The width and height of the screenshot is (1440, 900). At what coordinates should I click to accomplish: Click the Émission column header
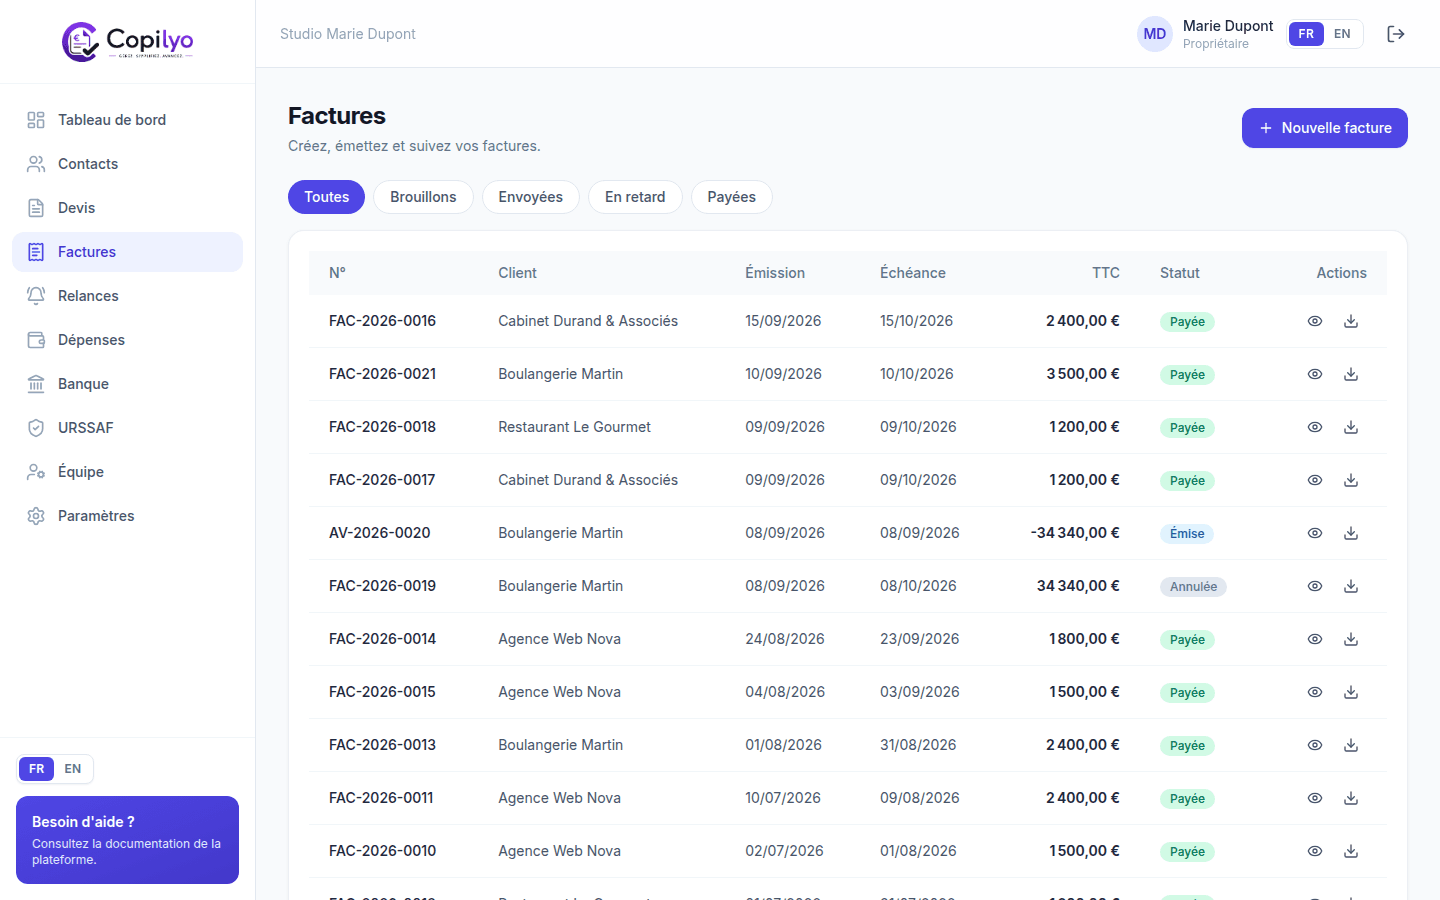click(775, 273)
